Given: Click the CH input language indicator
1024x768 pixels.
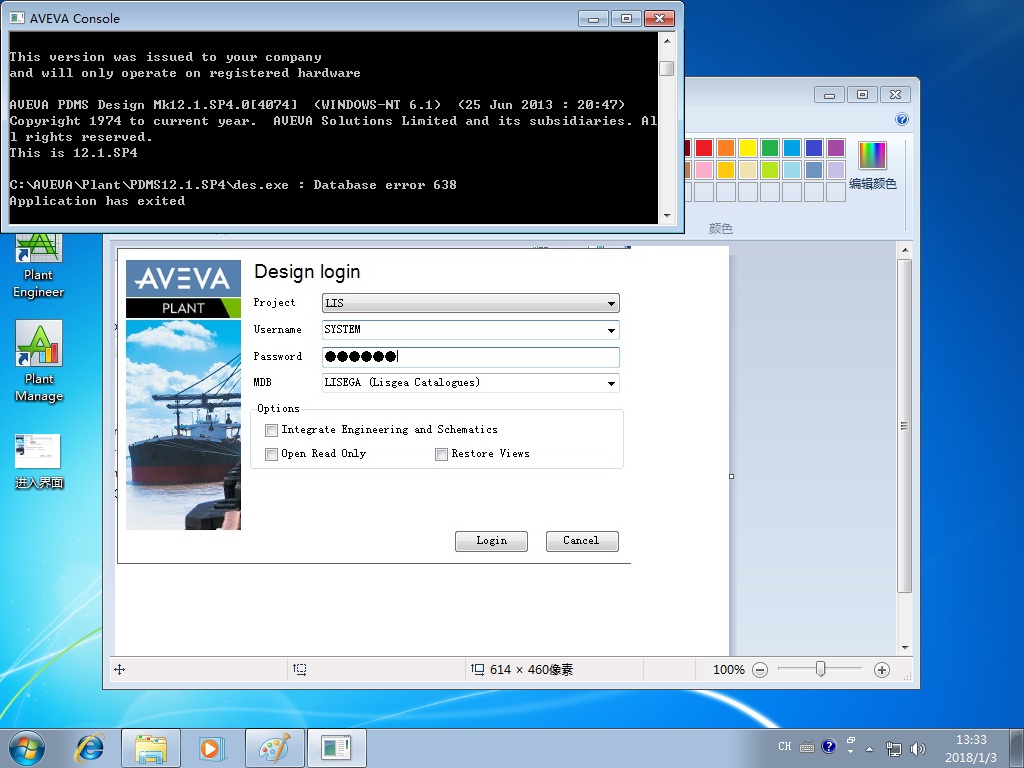Looking at the screenshot, I should [x=784, y=746].
